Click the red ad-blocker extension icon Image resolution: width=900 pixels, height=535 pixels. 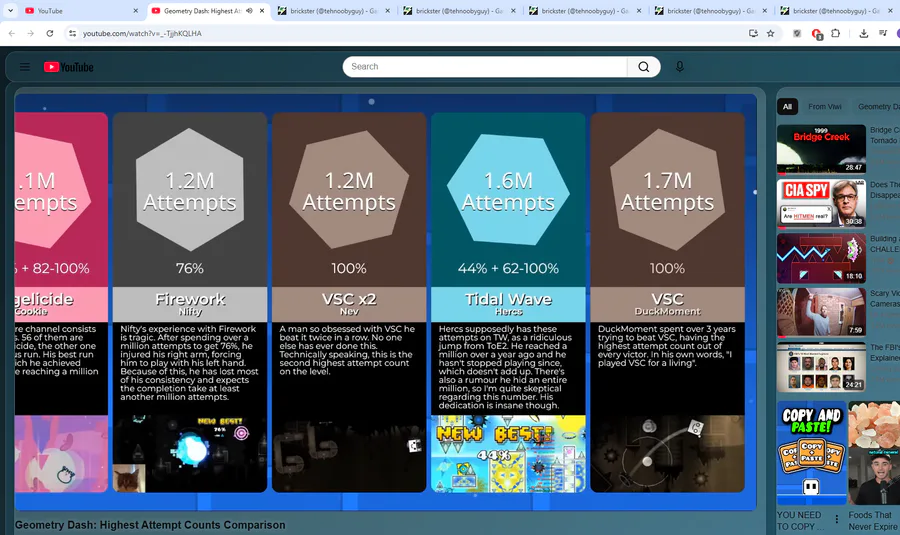click(817, 34)
